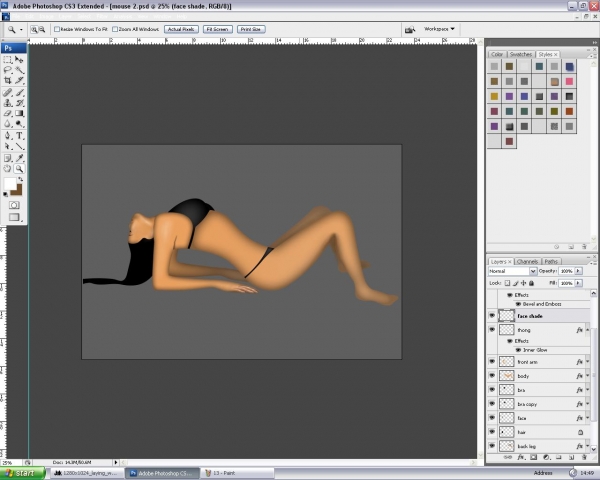The image size is (600, 480).
Task: Select the Magic Wand tool
Action: pos(19,70)
